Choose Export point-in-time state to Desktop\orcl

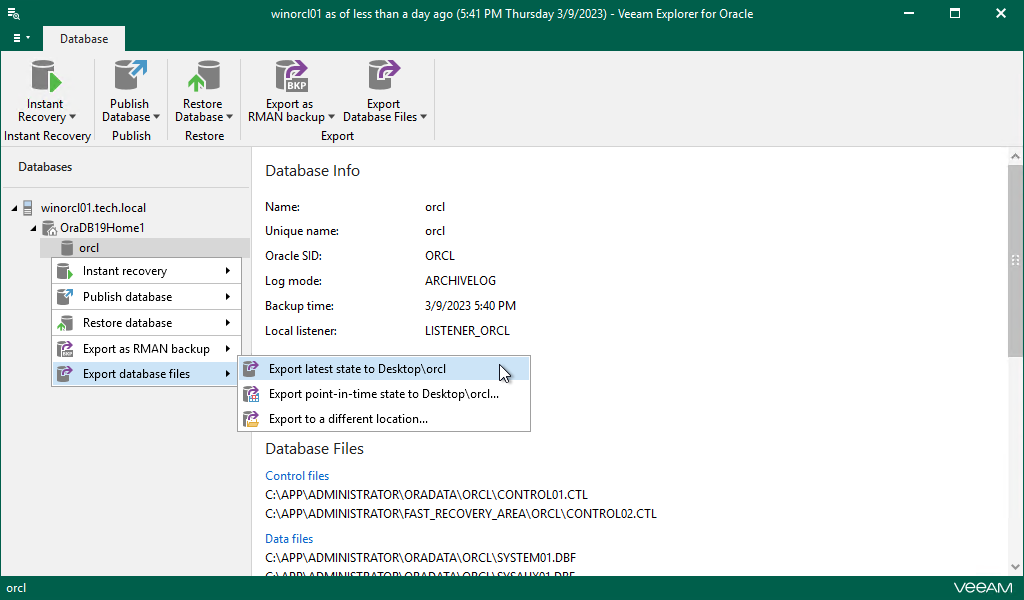(x=383, y=394)
